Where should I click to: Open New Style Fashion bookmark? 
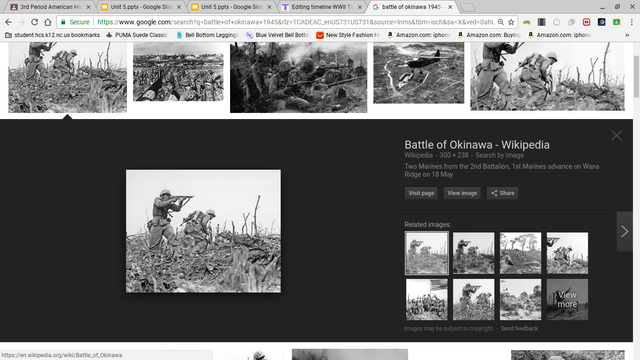pyautogui.click(x=348, y=35)
